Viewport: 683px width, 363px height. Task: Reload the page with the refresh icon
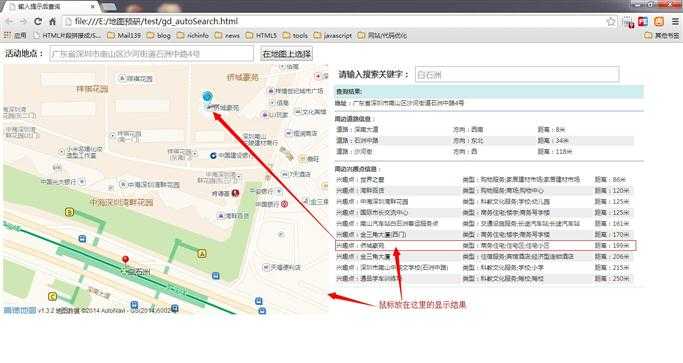[x=38, y=21]
